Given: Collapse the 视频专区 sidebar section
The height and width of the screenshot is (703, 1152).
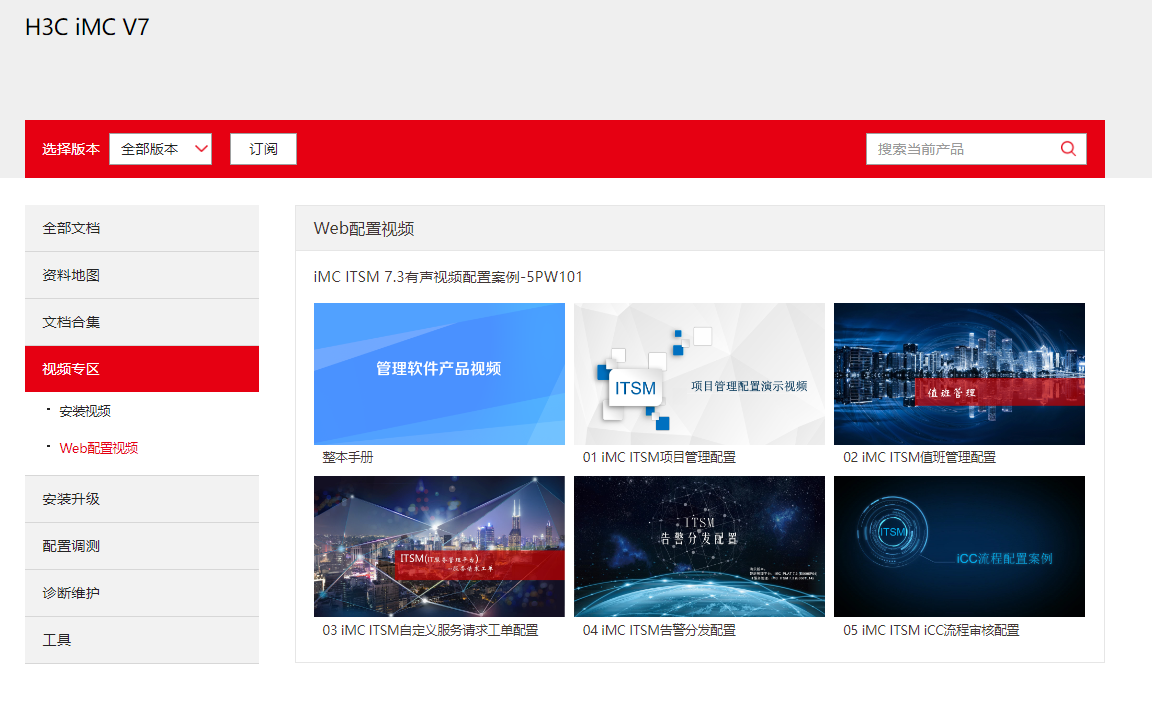Looking at the screenshot, I should [141, 369].
